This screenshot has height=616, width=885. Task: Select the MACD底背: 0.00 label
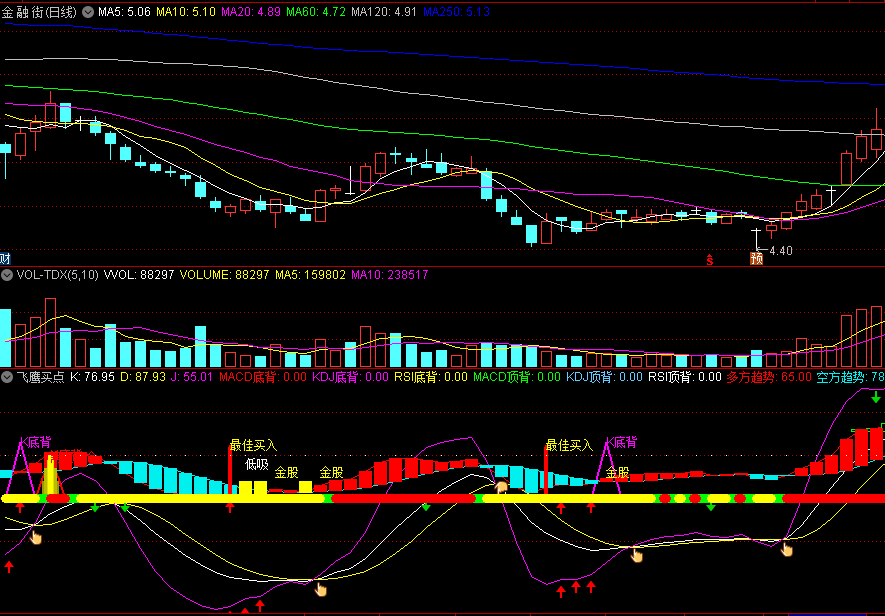click(263, 377)
